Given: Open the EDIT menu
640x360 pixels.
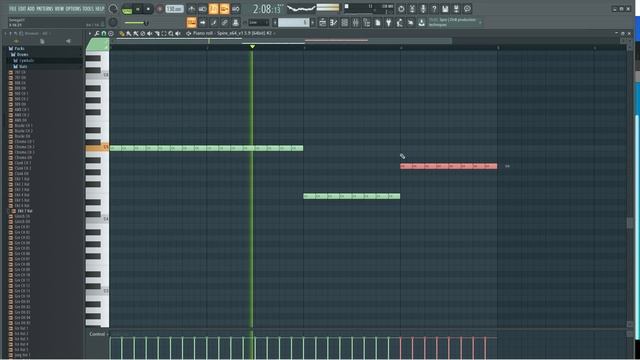Looking at the screenshot, I should tap(22, 9).
